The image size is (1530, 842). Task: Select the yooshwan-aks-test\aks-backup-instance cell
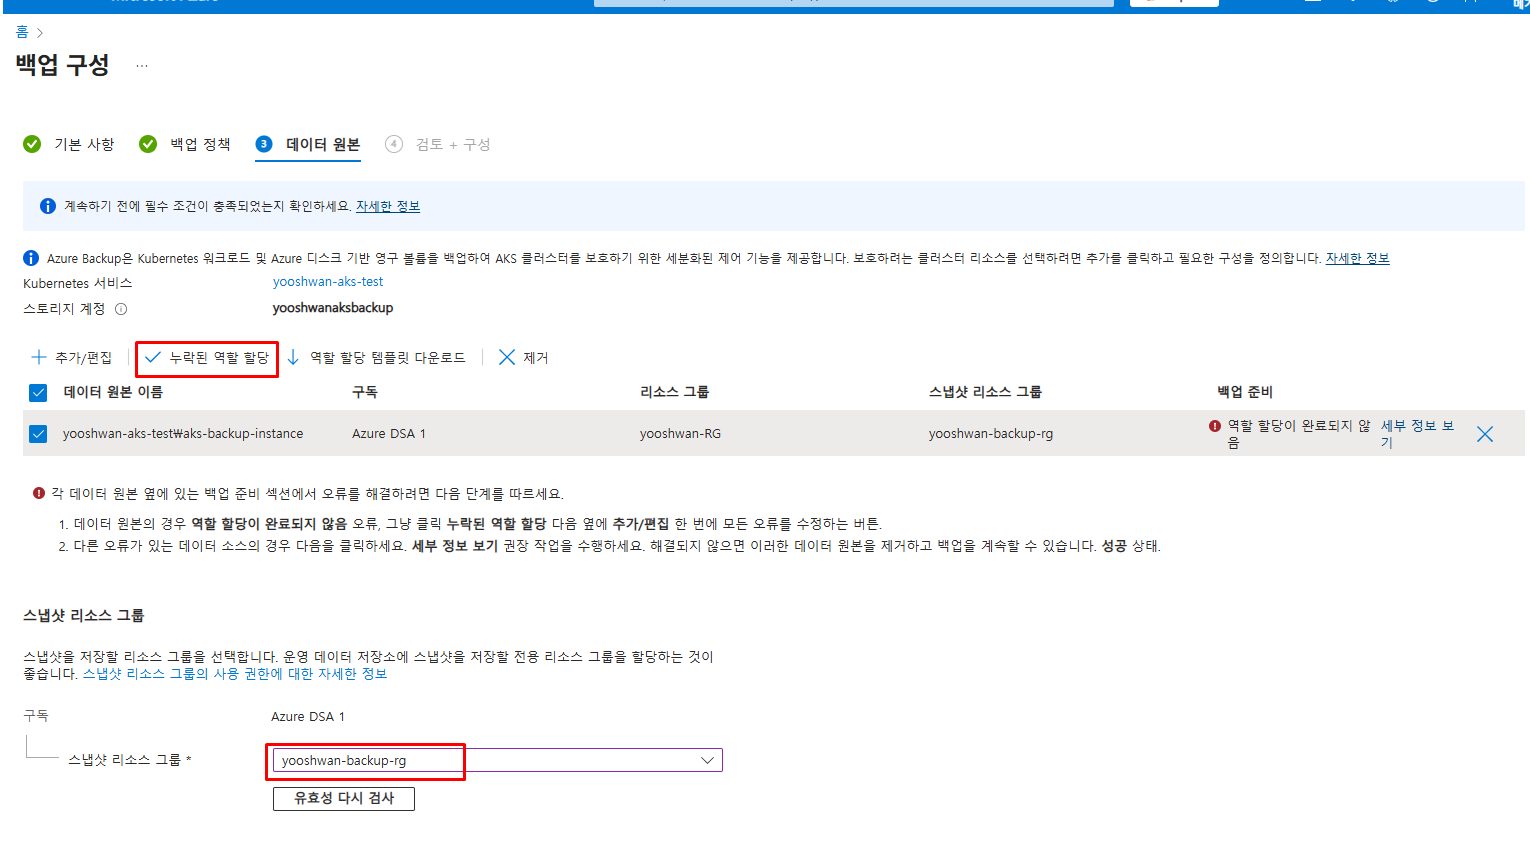[x=183, y=434]
